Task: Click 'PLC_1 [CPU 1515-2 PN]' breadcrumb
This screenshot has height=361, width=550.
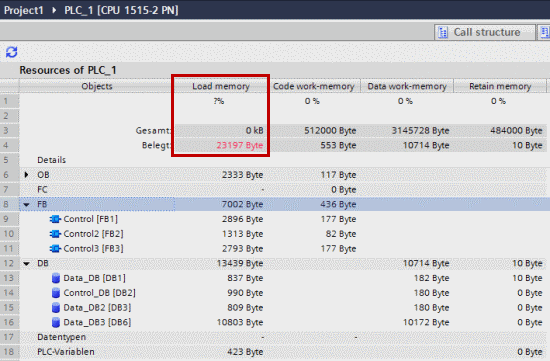Action: 121,10
